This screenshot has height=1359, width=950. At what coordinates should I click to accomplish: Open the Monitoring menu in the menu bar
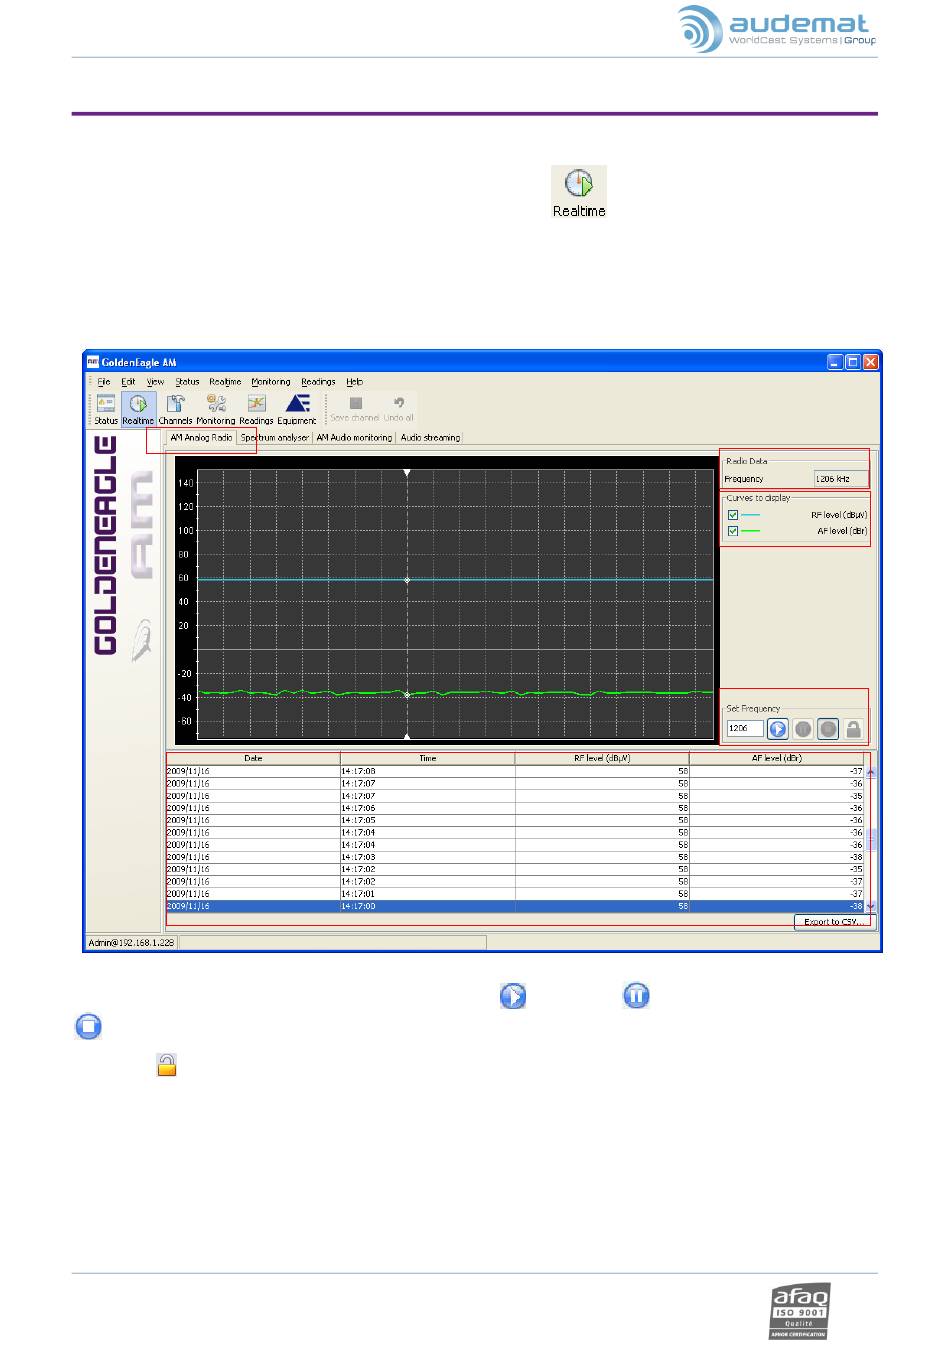click(x=270, y=382)
